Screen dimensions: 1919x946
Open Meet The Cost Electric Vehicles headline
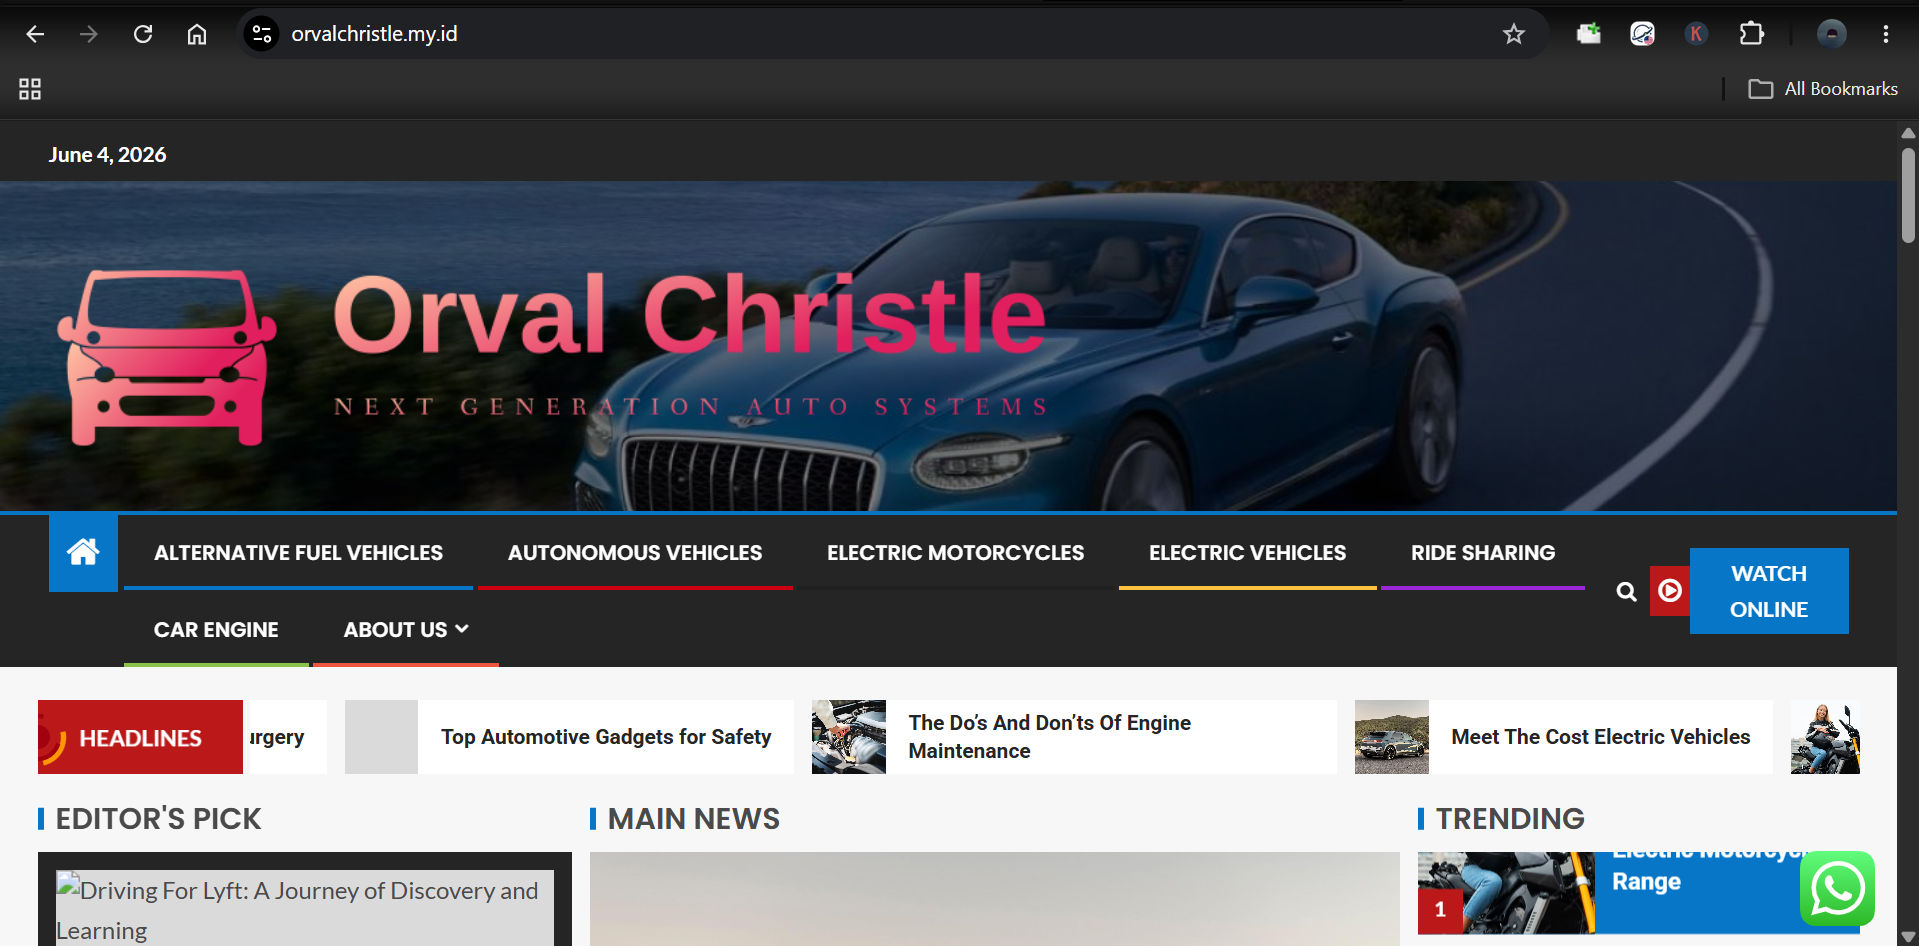[1600, 737]
